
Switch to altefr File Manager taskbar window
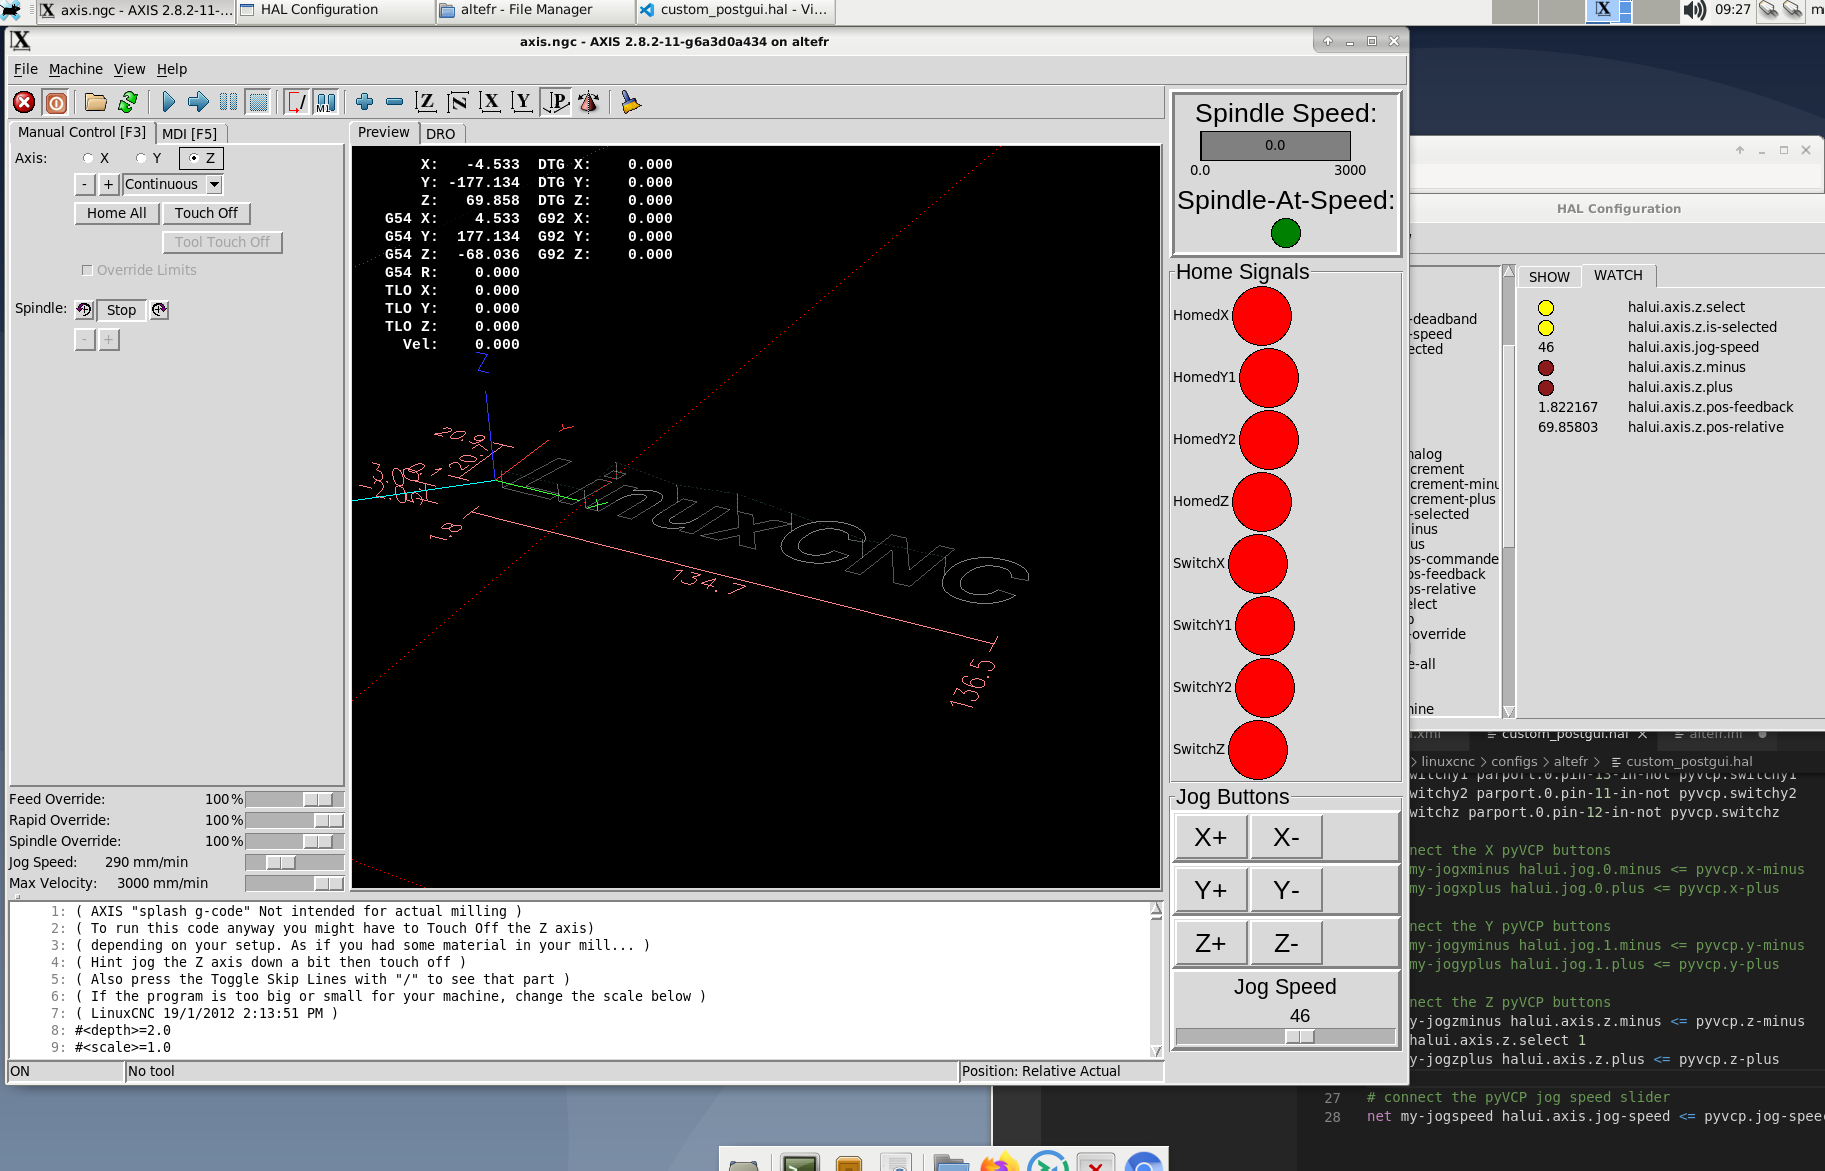coord(536,11)
